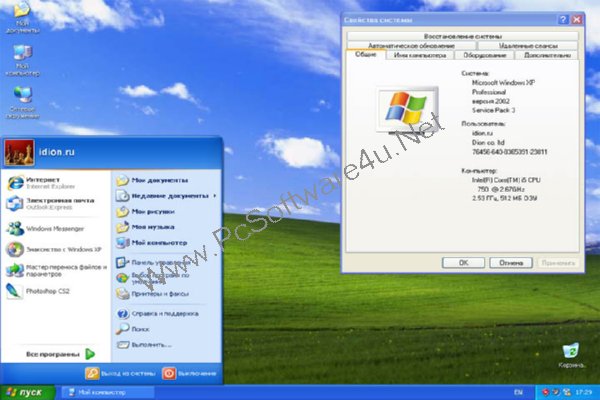Image resolution: width=600 pixels, height=400 pixels.
Task: Close the Свойства системы dialog
Action: (577, 20)
